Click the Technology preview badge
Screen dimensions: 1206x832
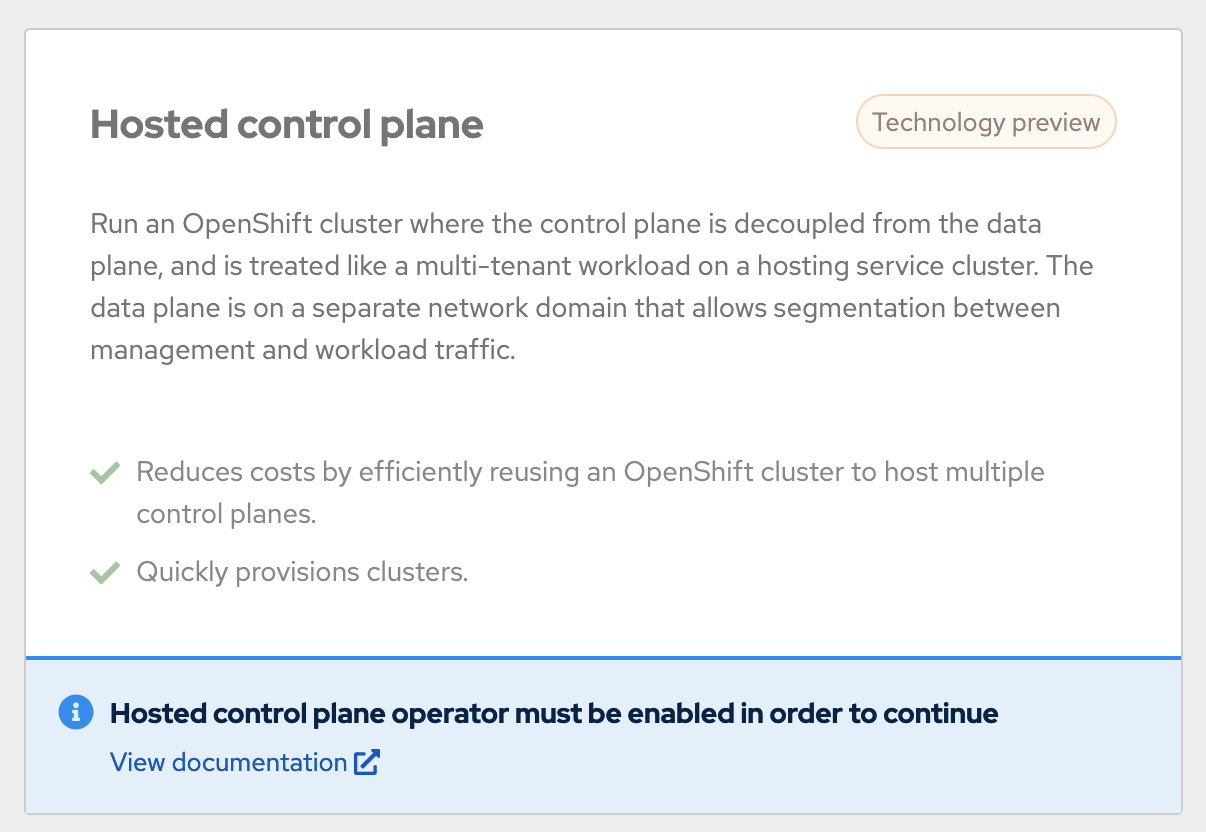click(x=985, y=122)
